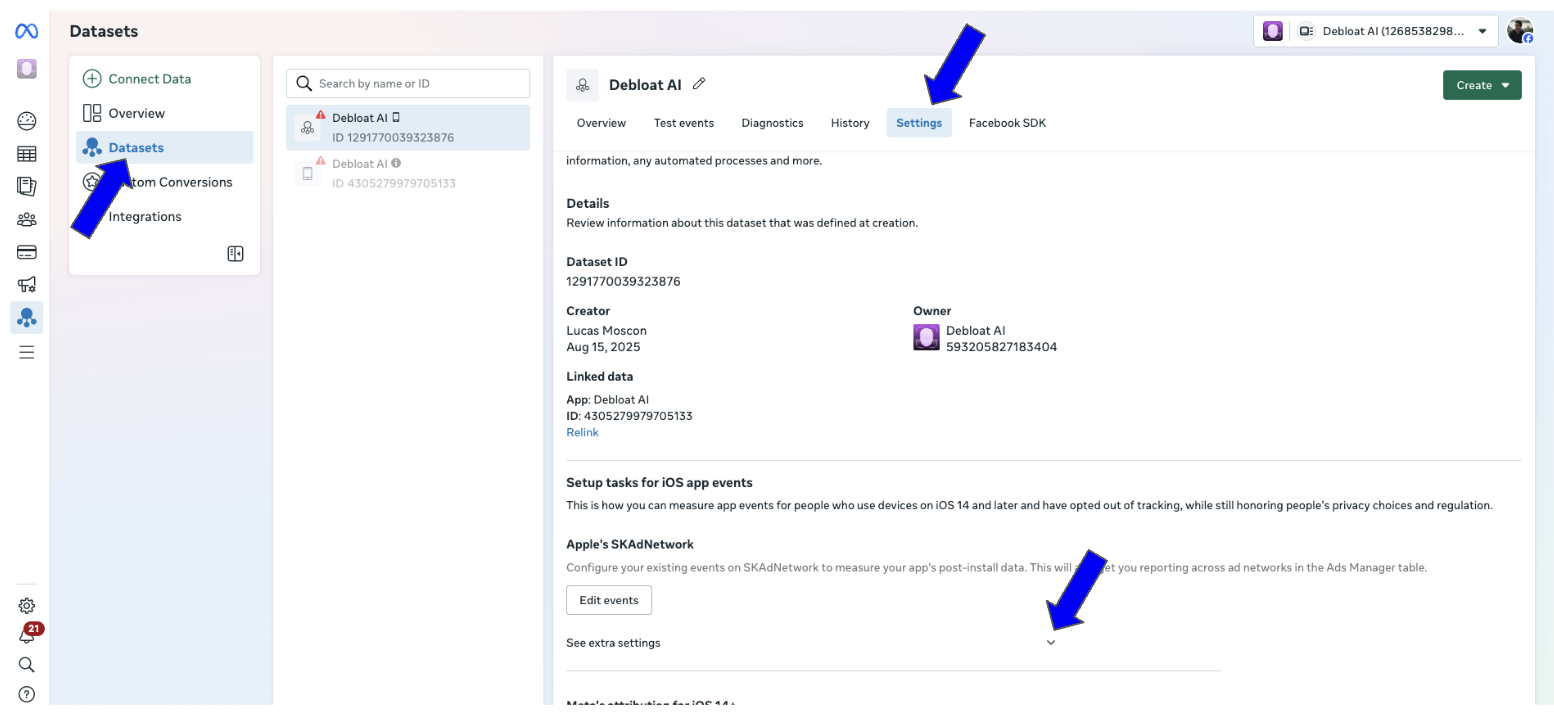Open the Facebook SDK tab
The width and height of the screenshot is (1554, 714).
click(1007, 123)
